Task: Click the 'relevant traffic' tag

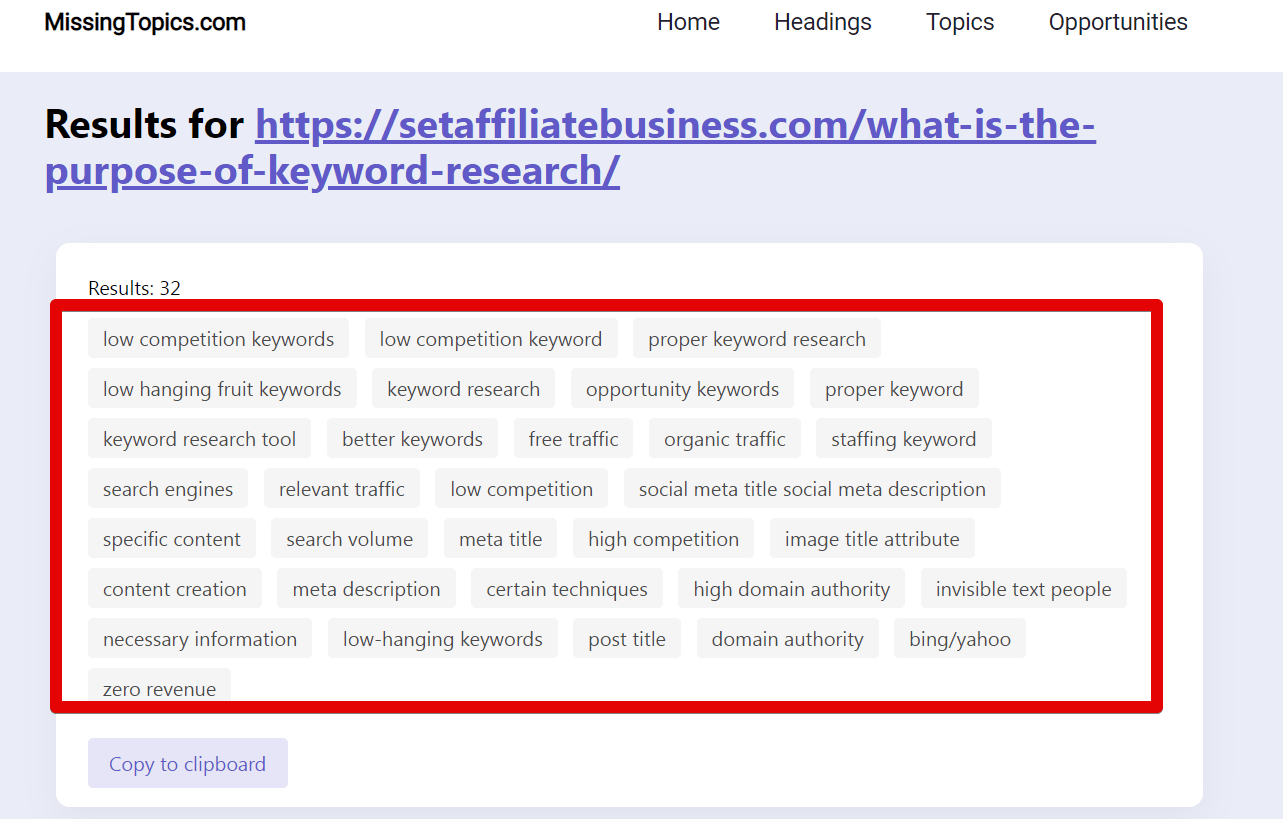Action: [x=342, y=489]
